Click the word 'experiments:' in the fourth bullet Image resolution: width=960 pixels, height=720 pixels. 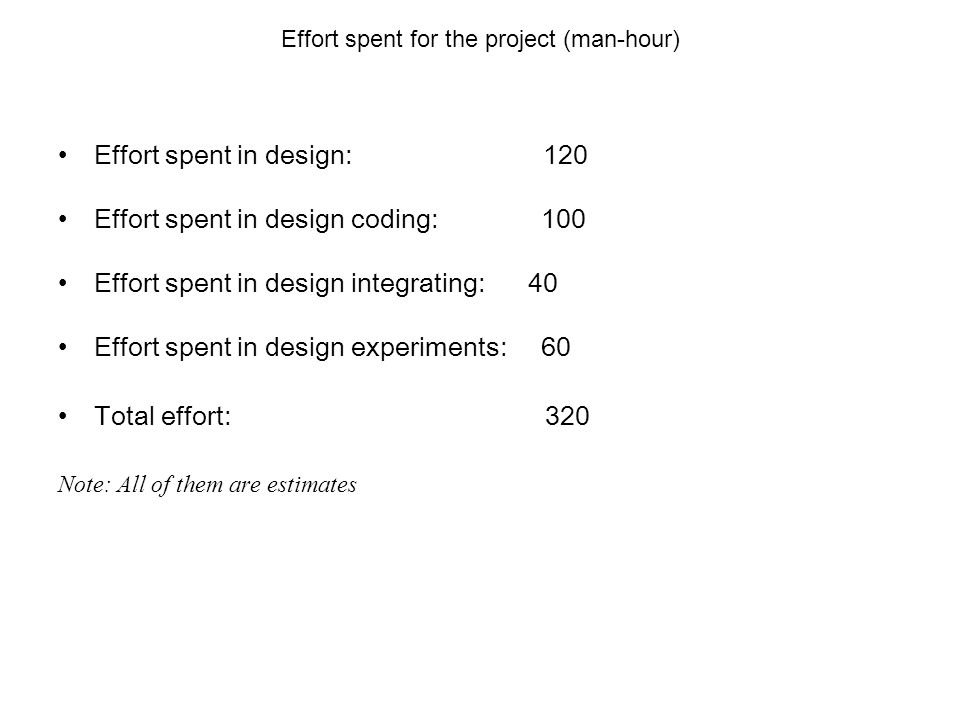point(429,349)
